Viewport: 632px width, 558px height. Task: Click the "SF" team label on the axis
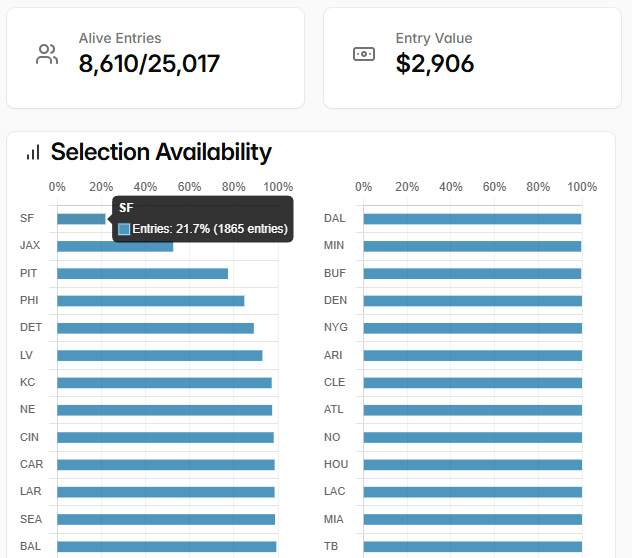click(27, 219)
